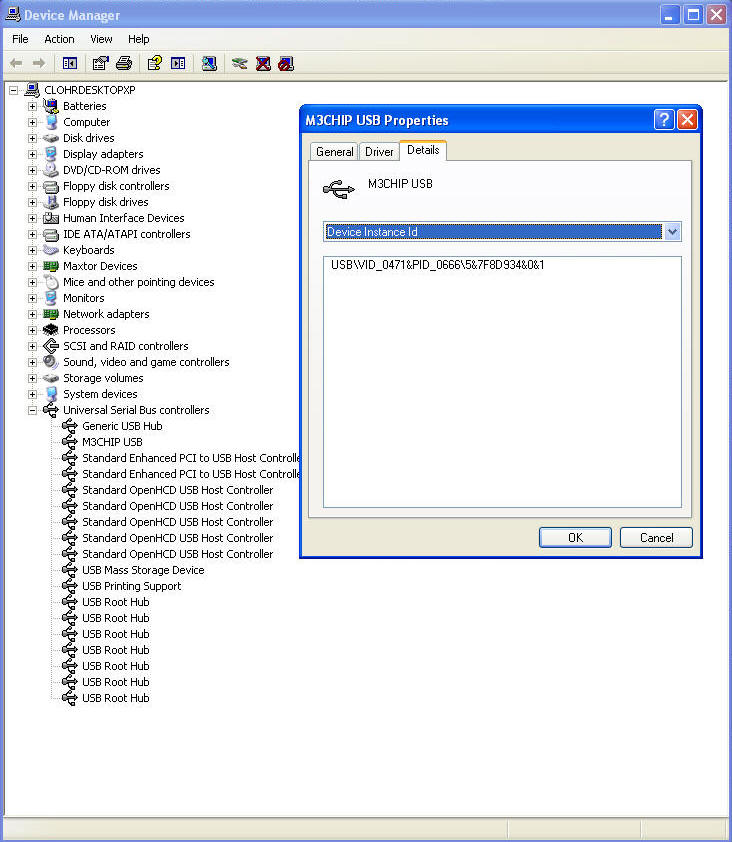732x842 pixels.
Task: Click the Generic USB Hub device icon
Action: (70, 426)
